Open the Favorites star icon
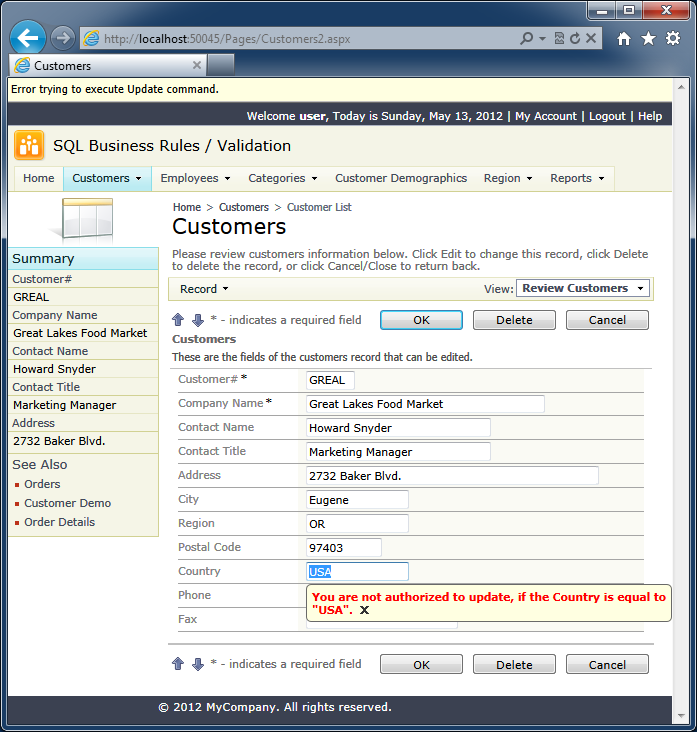This screenshot has height=732, width=697. (648, 39)
